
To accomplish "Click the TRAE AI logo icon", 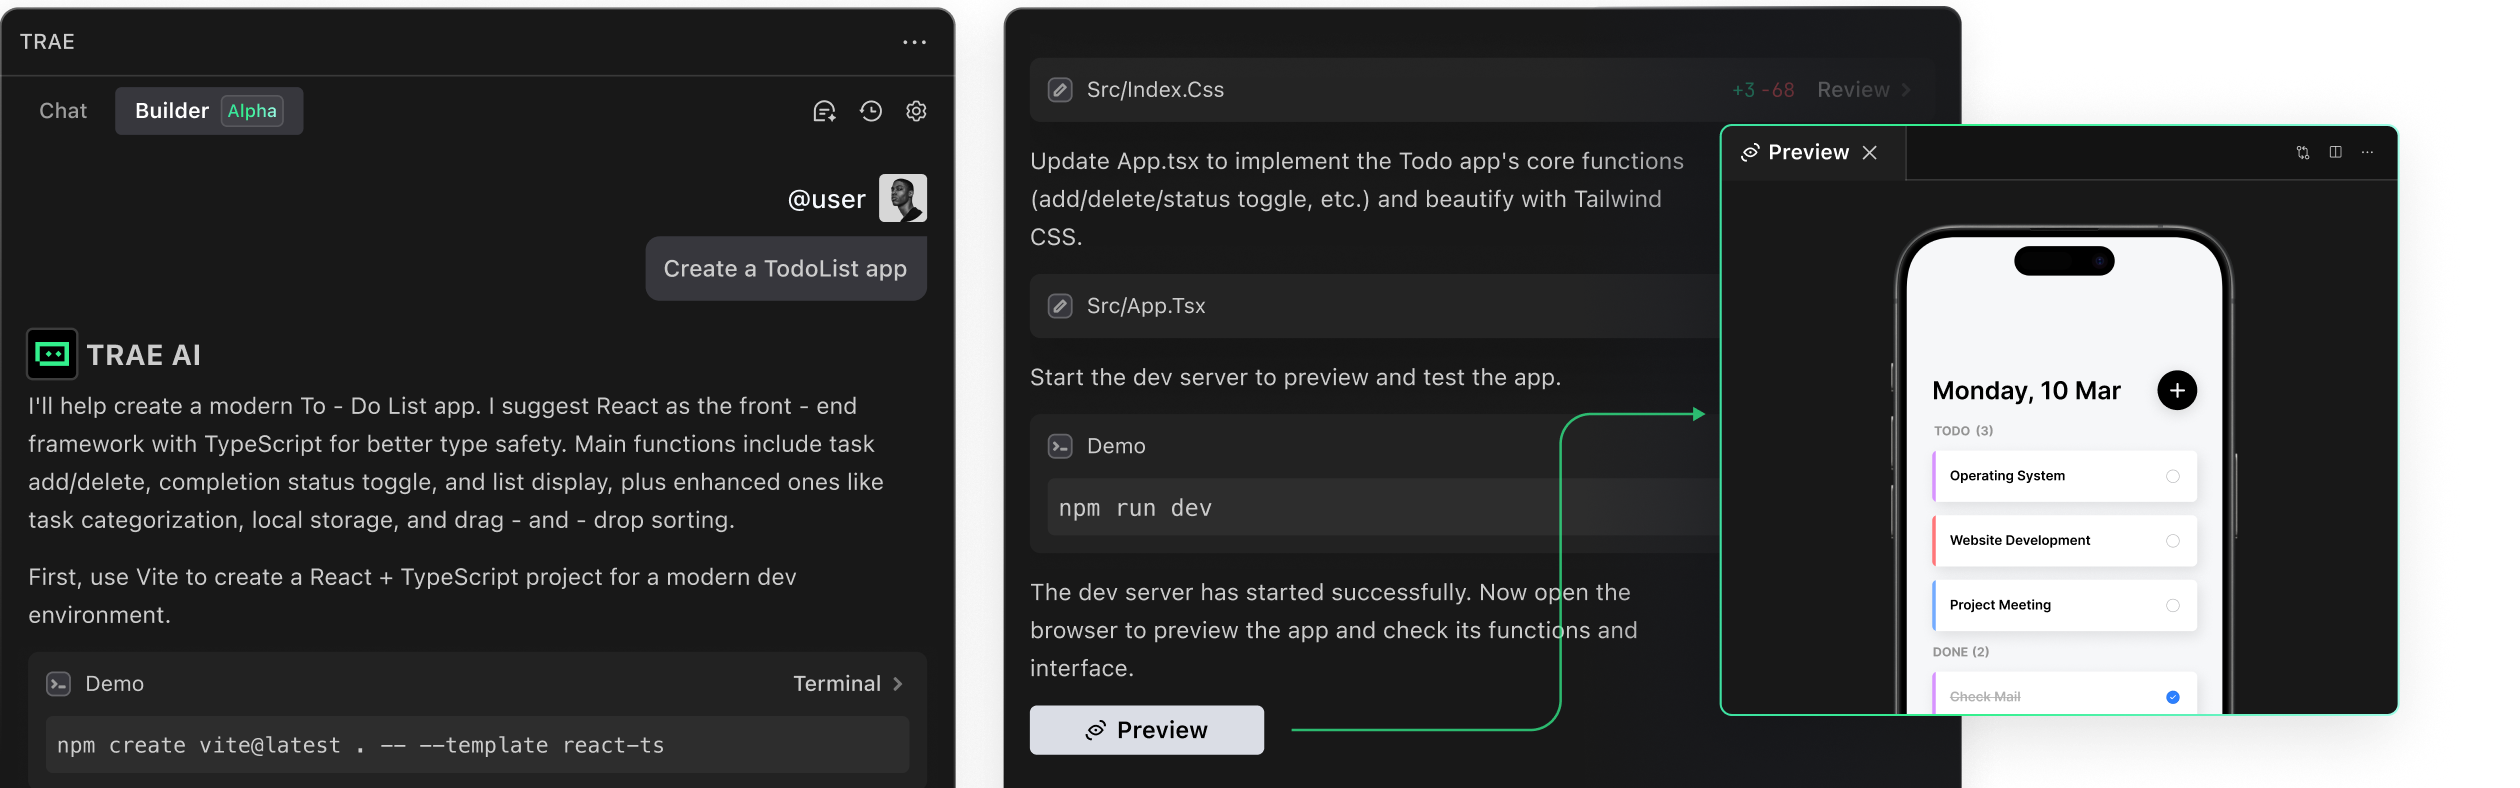I will (52, 354).
